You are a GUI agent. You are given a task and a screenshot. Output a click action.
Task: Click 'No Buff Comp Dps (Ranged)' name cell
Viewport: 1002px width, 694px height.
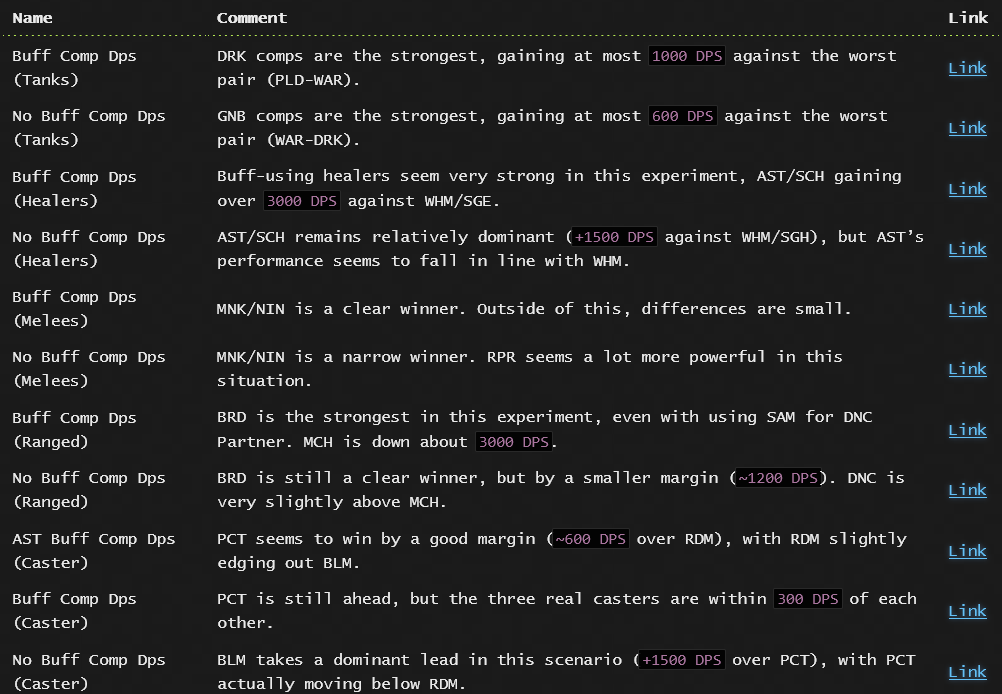click(x=89, y=490)
